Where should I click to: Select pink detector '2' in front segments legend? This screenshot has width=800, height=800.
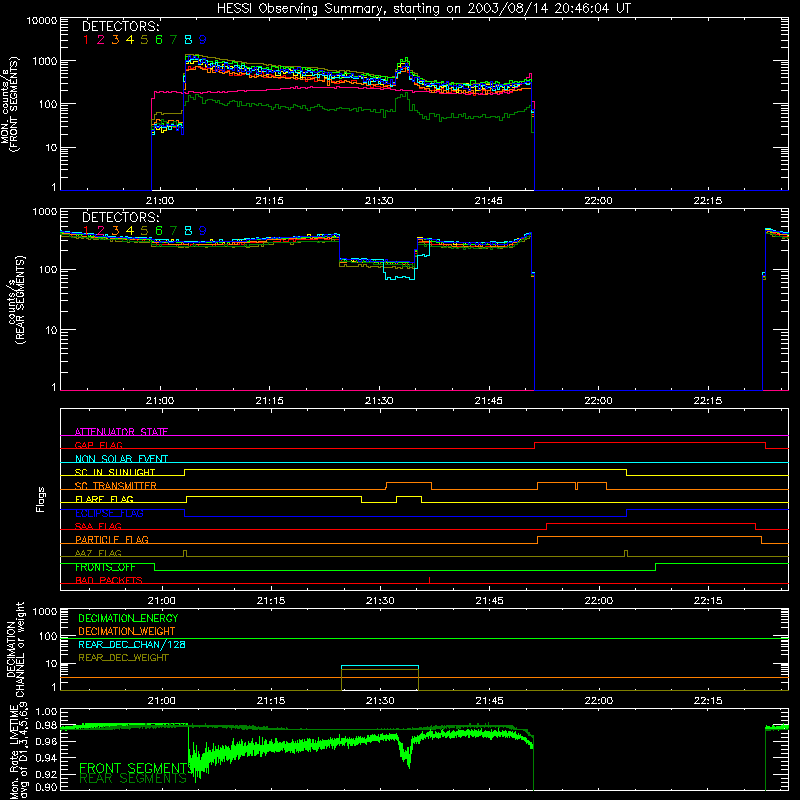coord(101,40)
